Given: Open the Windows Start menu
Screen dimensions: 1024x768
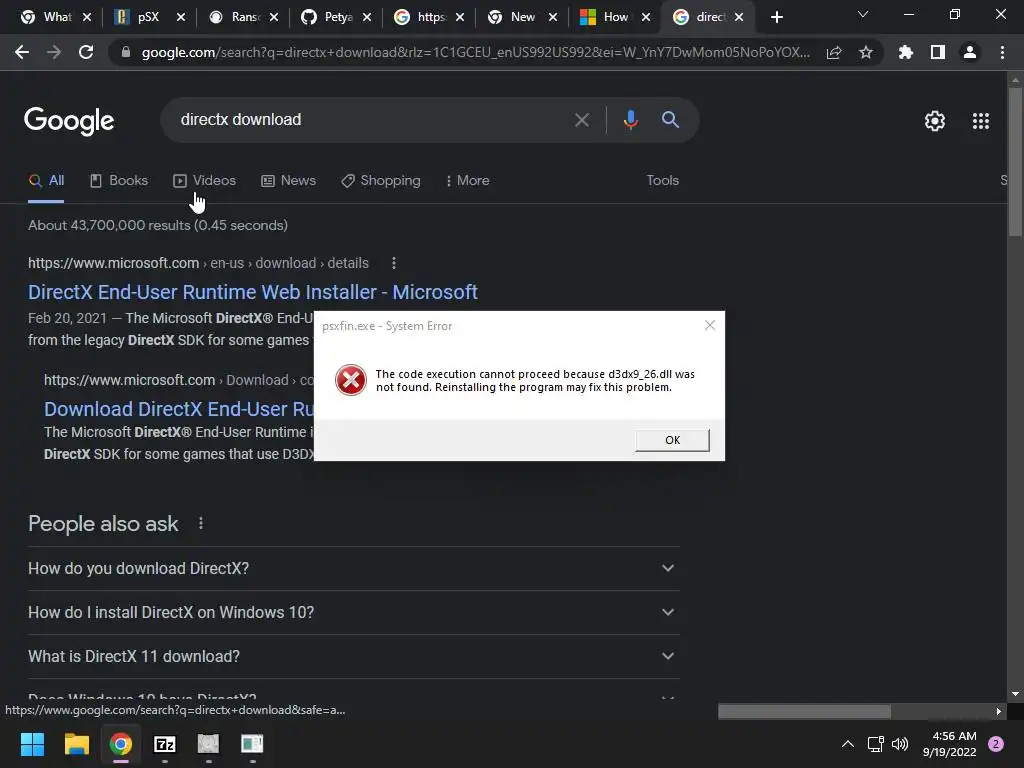Looking at the screenshot, I should (32, 744).
